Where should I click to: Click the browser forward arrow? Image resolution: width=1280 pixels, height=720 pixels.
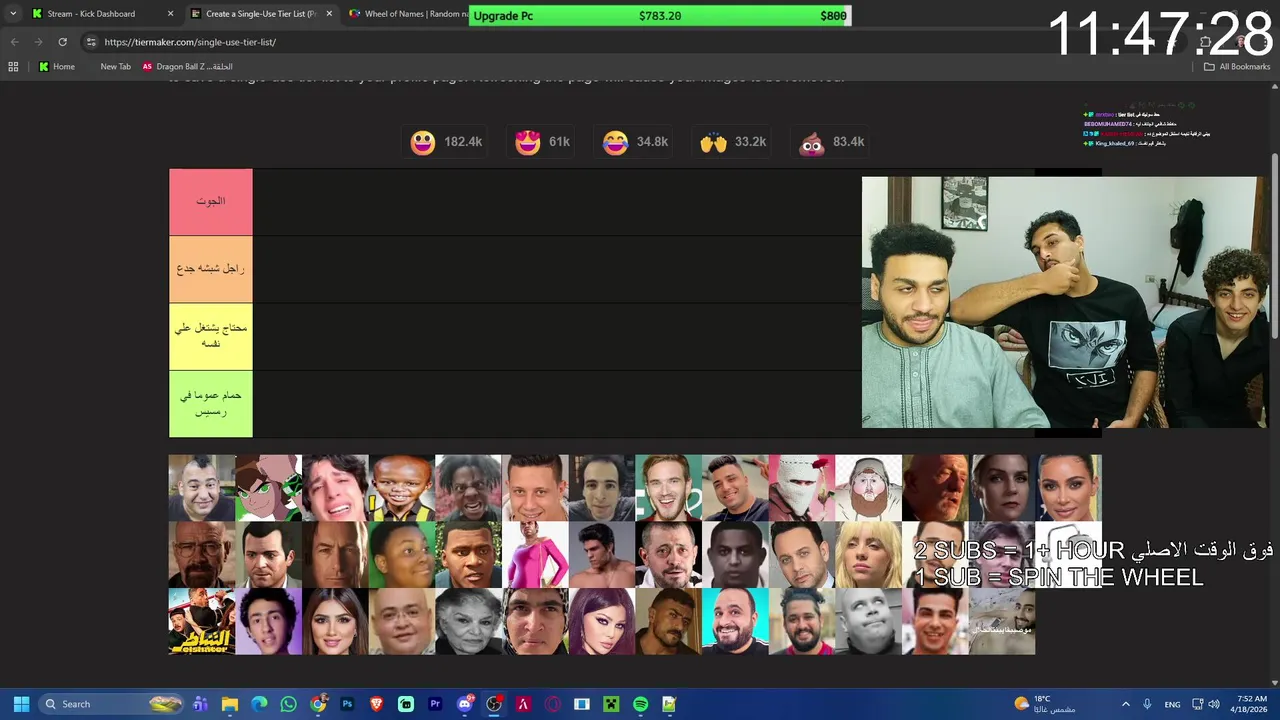(38, 42)
